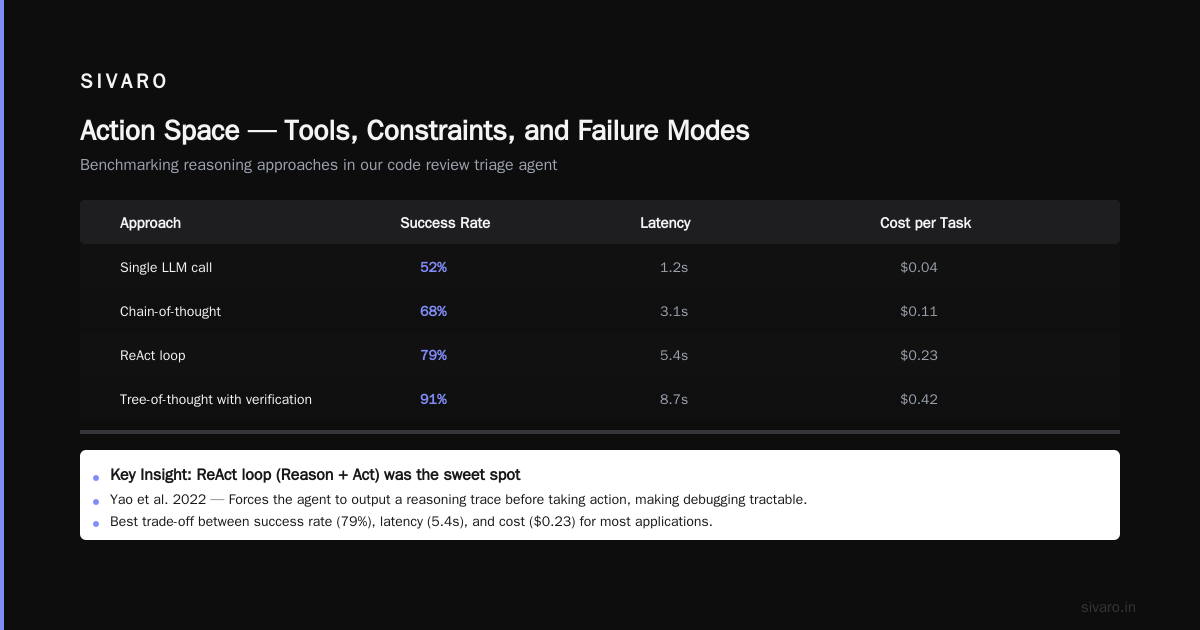Select the 91% success rate value
The width and height of the screenshot is (1200, 630).
click(433, 399)
